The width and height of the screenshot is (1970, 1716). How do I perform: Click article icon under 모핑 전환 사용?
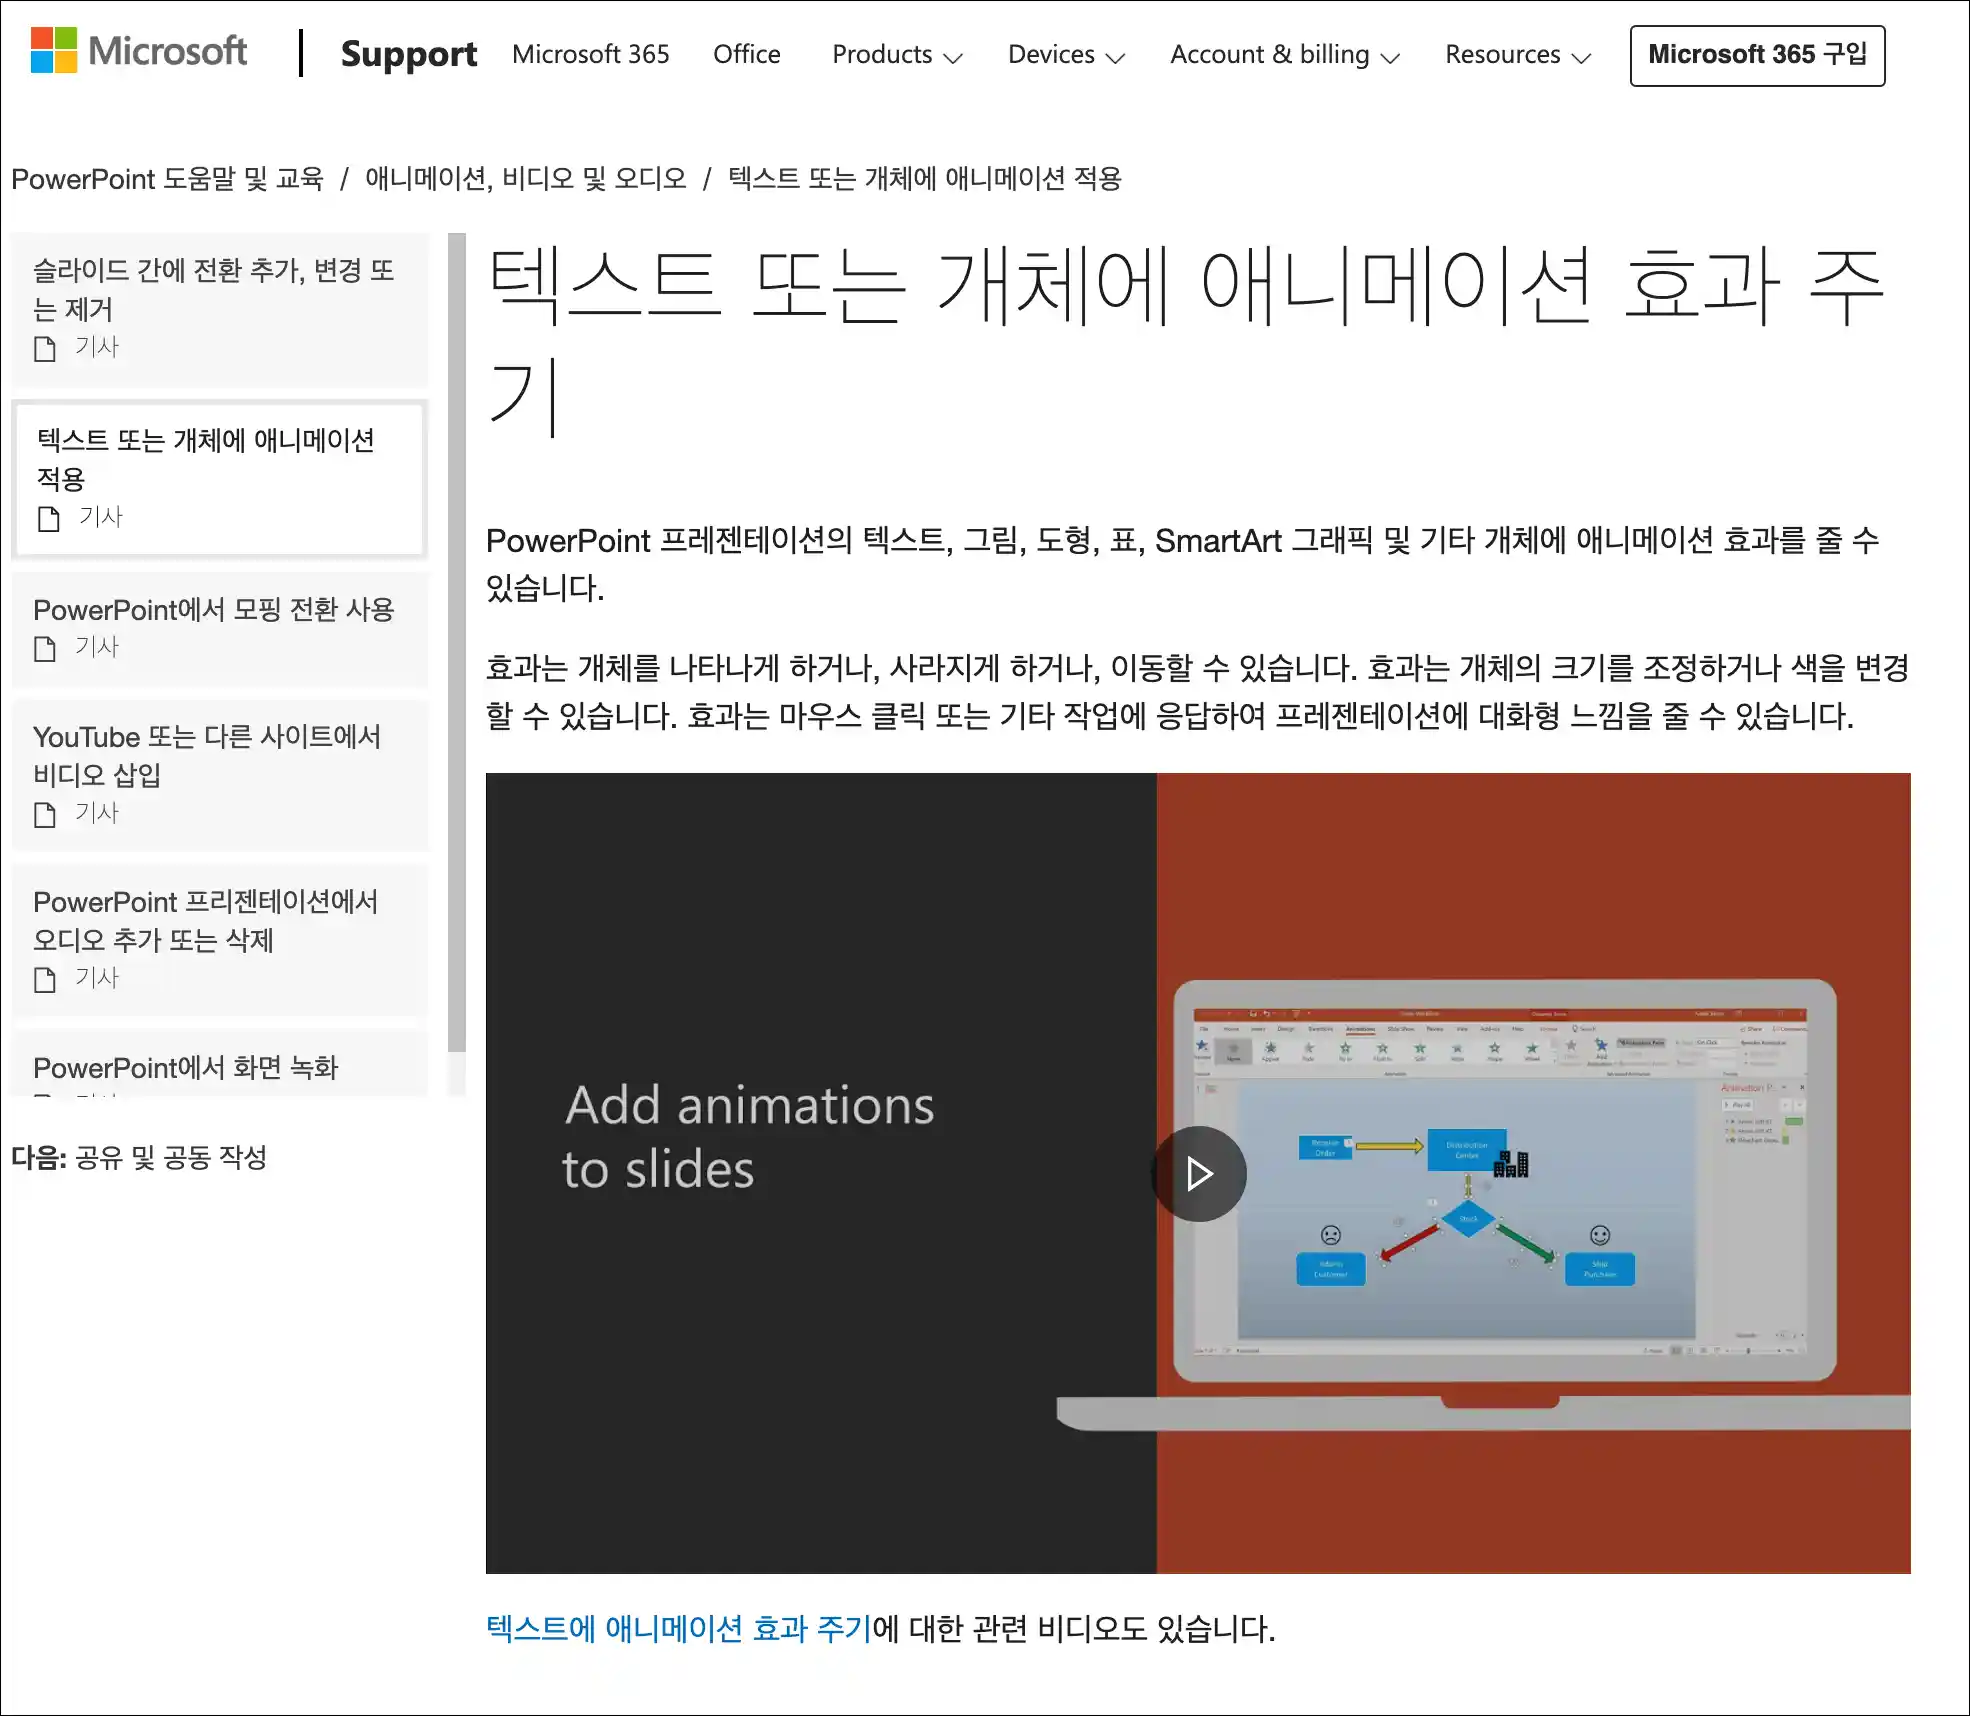pyautogui.click(x=45, y=649)
